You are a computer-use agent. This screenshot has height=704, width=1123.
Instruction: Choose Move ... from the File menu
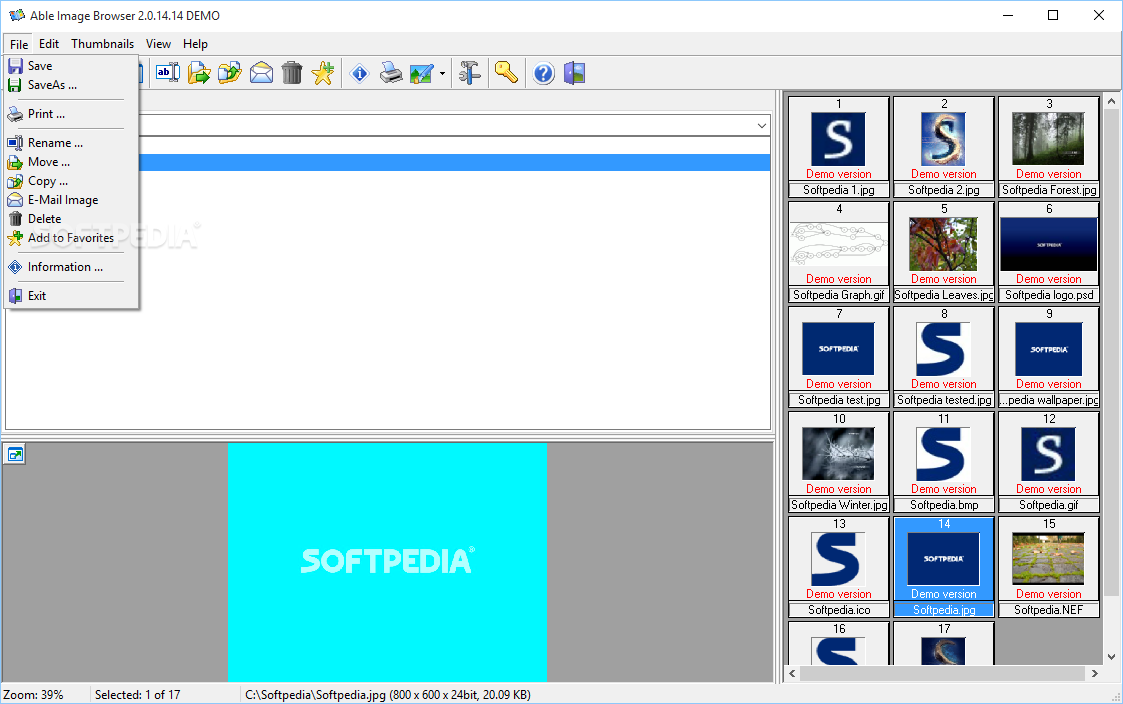[70, 162]
